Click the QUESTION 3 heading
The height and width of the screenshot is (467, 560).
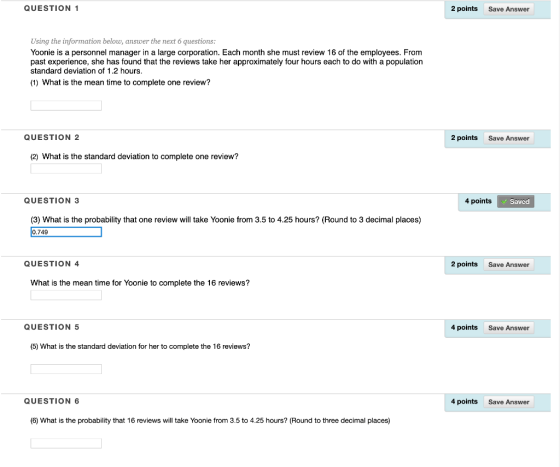point(51,201)
